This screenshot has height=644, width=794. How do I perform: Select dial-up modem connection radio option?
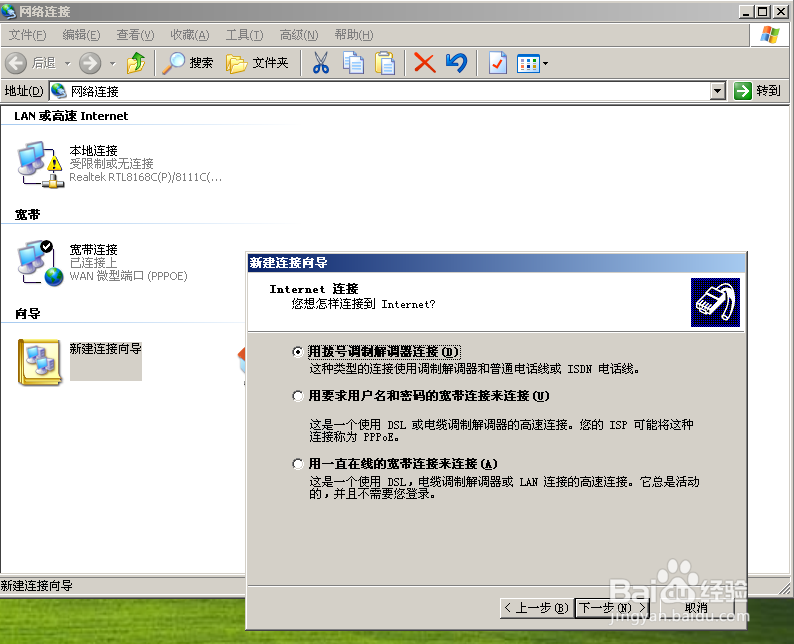click(298, 351)
